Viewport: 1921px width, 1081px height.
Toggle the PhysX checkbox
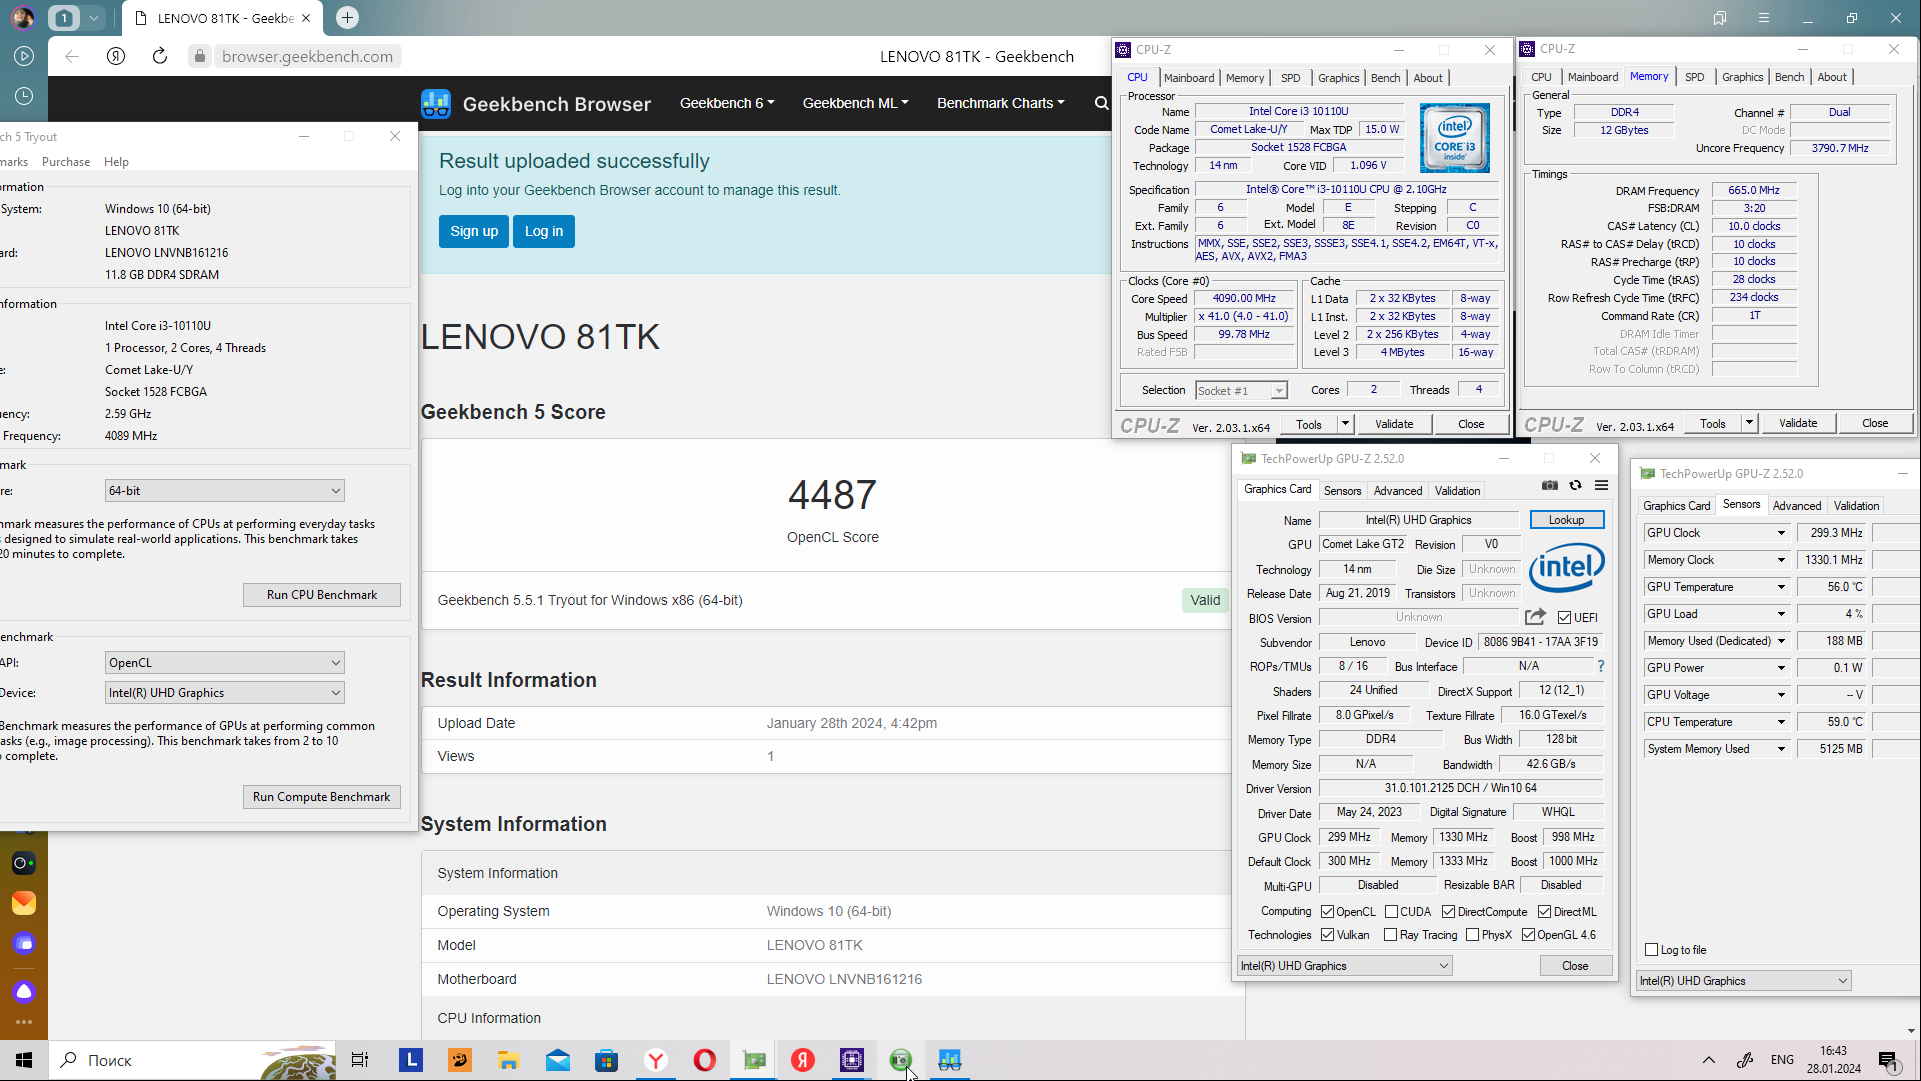click(x=1472, y=935)
